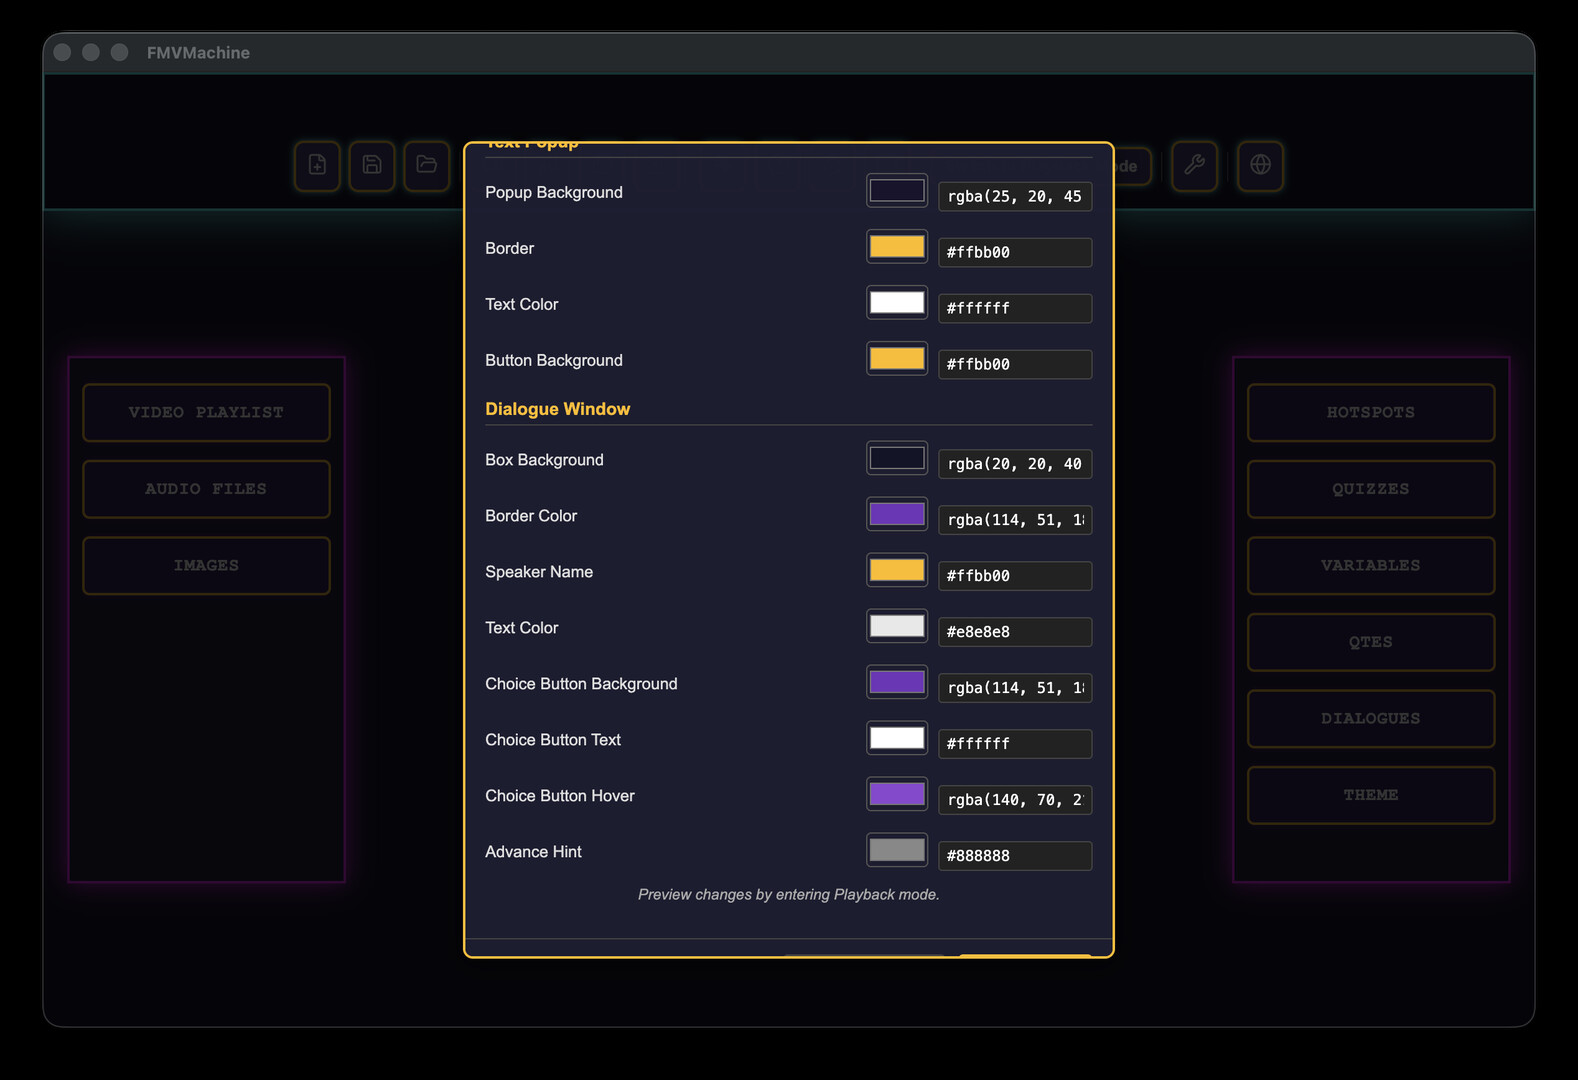Open the Dialogues button
The width and height of the screenshot is (1578, 1080).
(1371, 718)
